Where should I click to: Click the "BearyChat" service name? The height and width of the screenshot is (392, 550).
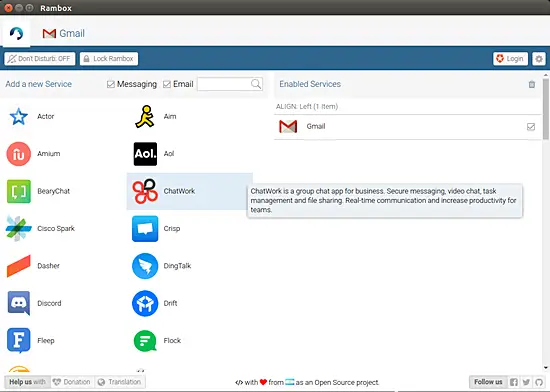pyautogui.click(x=54, y=191)
